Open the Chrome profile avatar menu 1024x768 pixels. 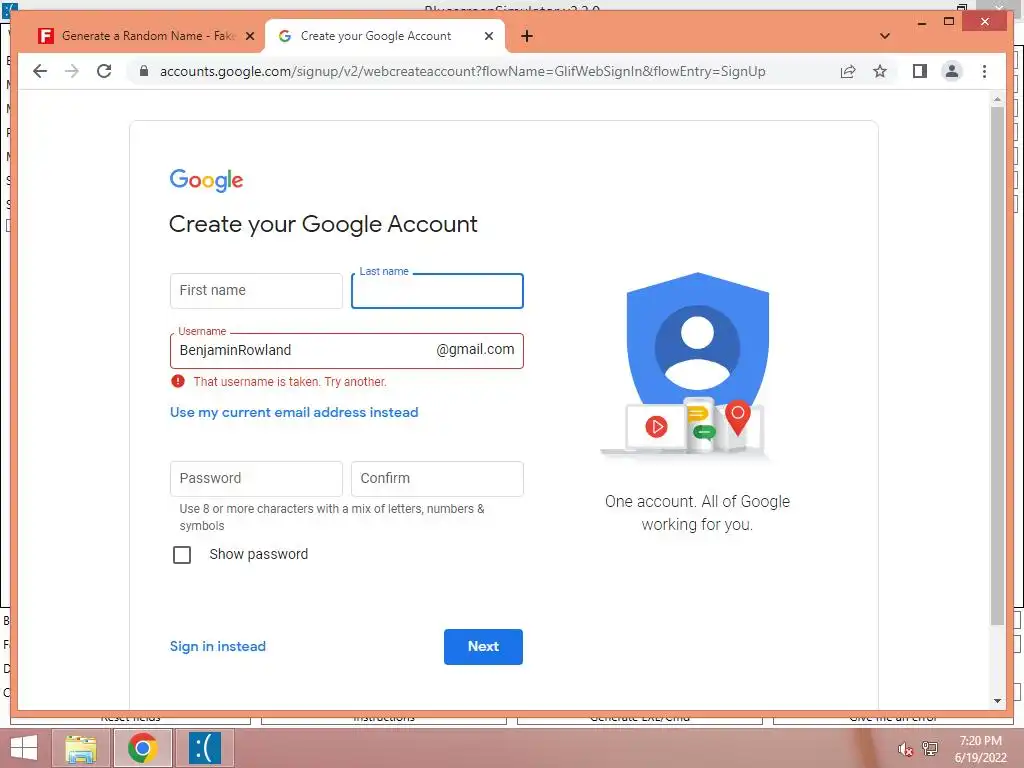952,71
